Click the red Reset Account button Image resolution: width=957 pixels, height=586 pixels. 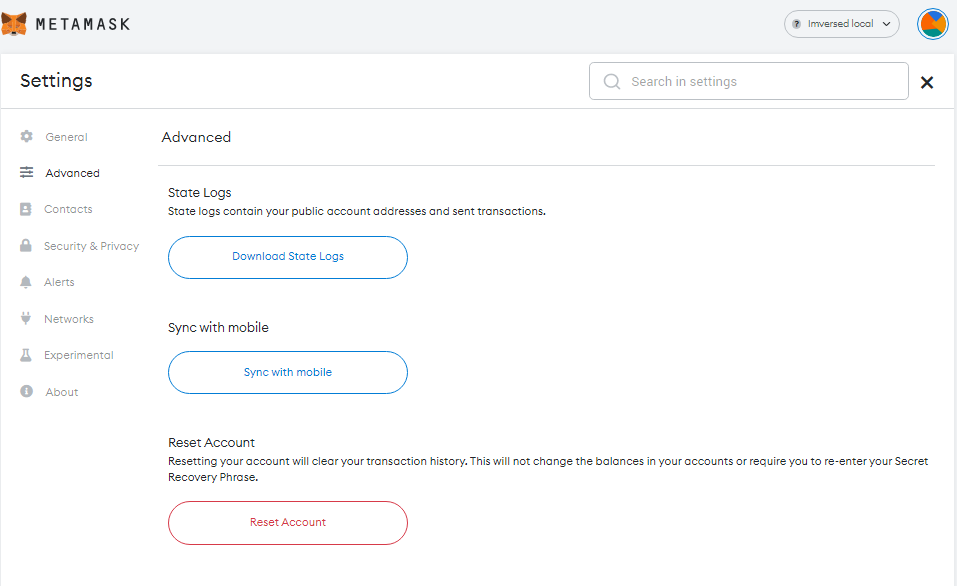tap(287, 523)
